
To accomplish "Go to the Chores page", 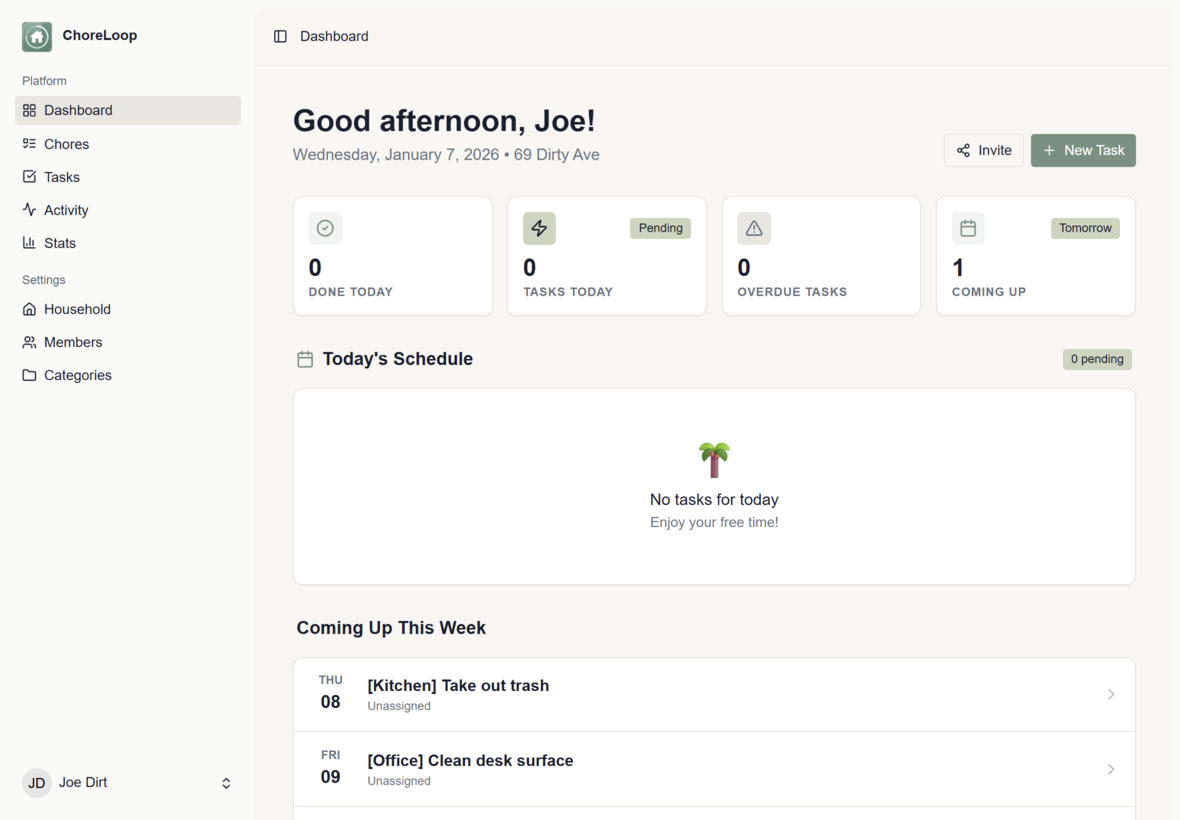I will click(128, 144).
